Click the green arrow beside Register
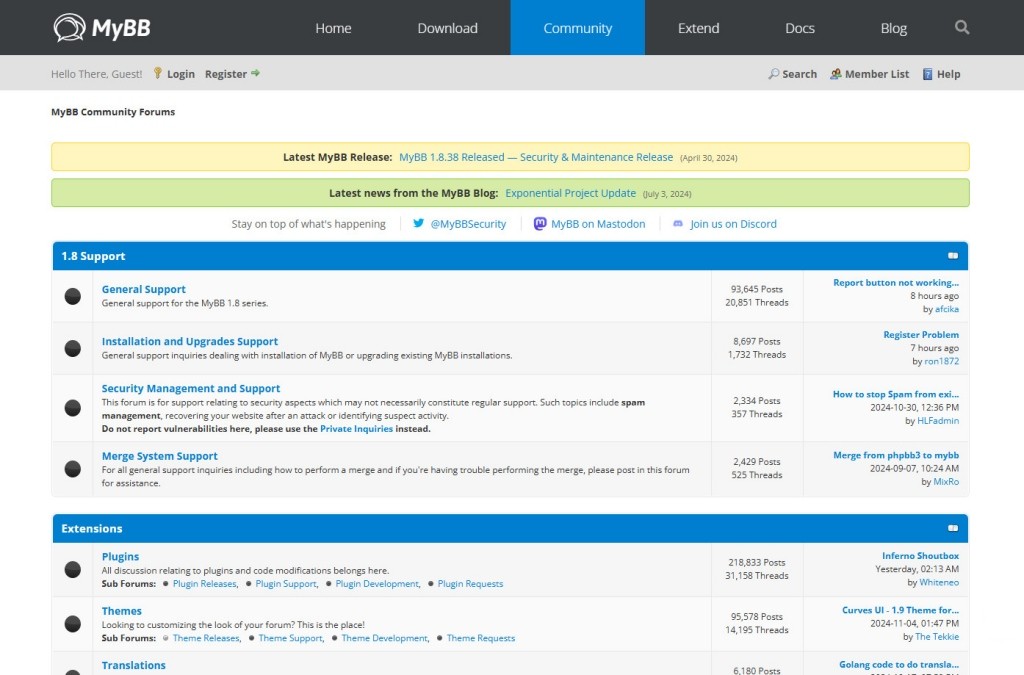The height and width of the screenshot is (675, 1024). 255,73
